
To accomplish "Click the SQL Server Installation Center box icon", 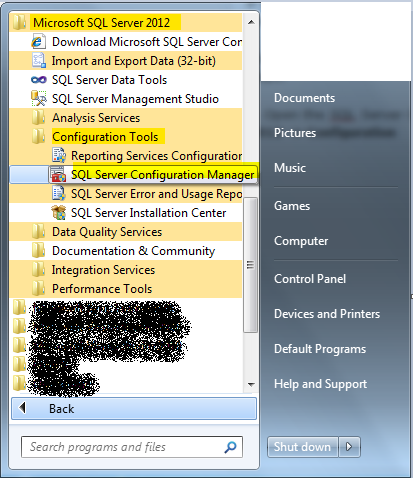I will pos(58,213).
